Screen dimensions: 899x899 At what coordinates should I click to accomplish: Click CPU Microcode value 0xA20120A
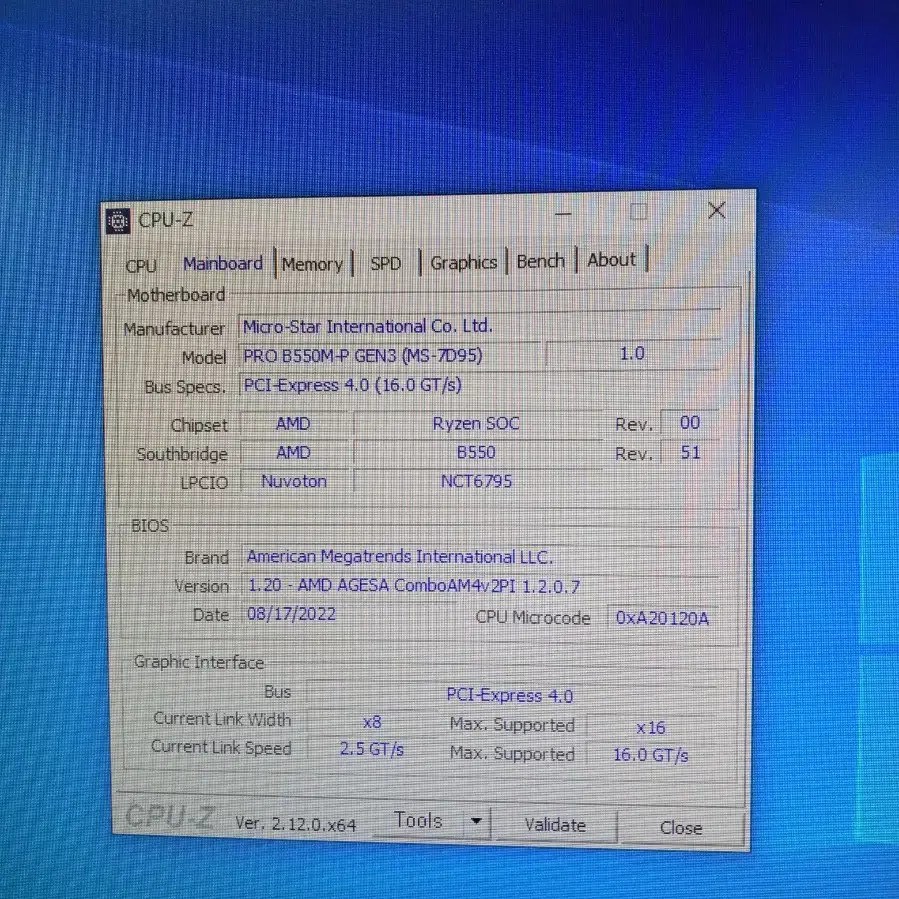[x=662, y=618]
